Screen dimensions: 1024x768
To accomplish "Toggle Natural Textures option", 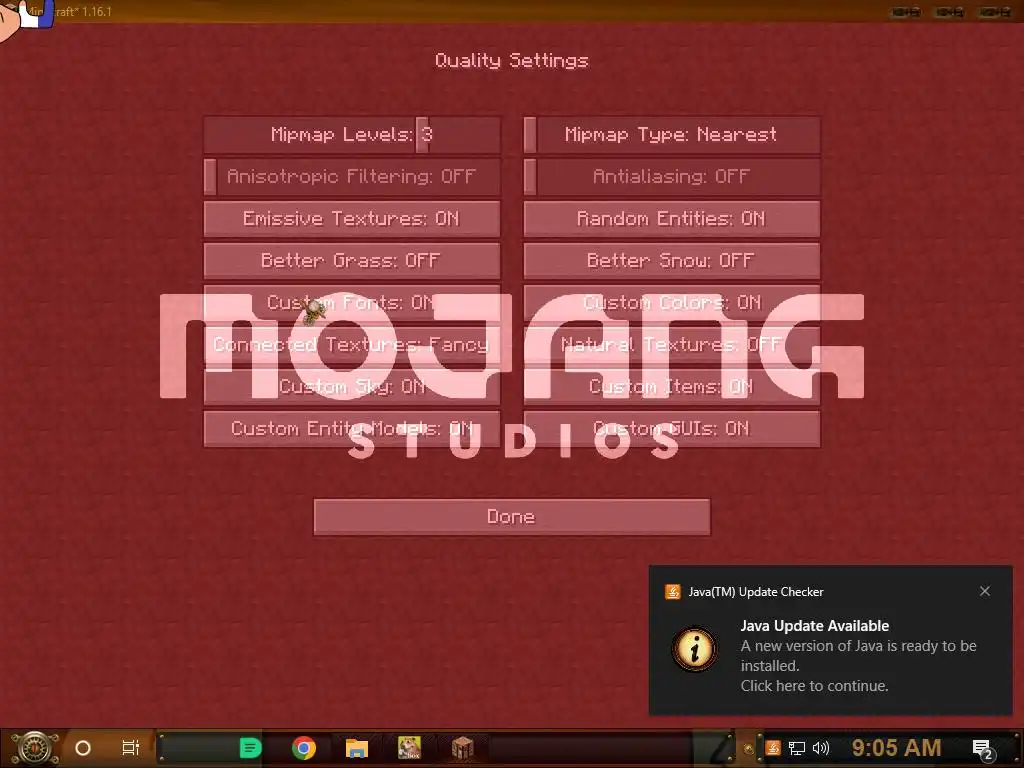I will tap(672, 345).
